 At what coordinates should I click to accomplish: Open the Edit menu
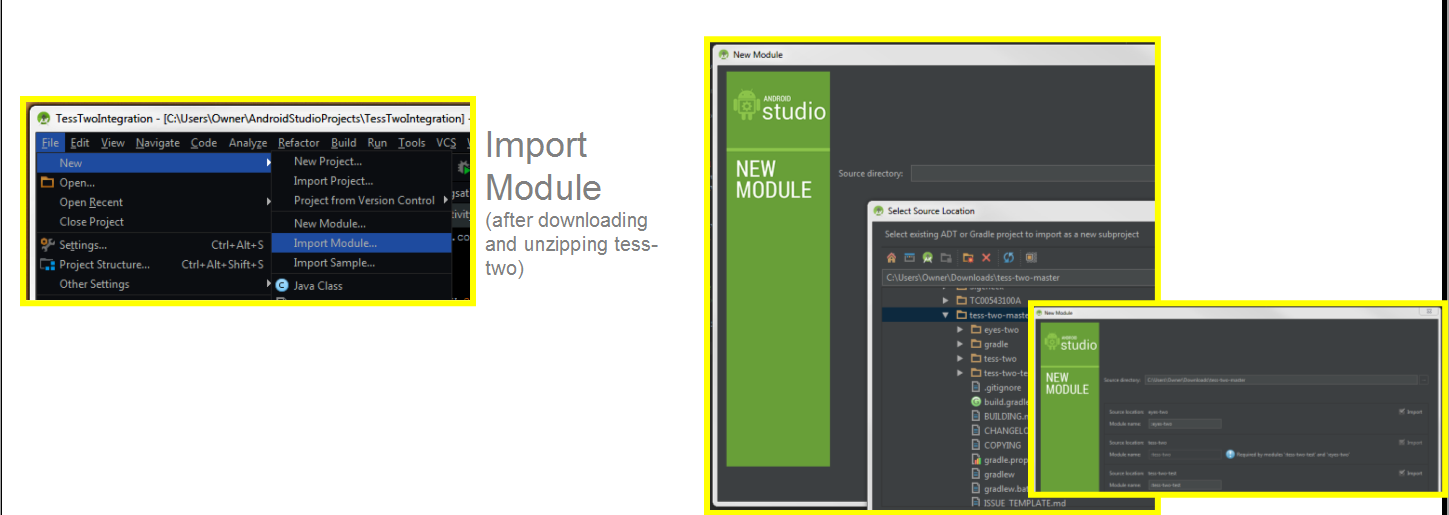(80, 143)
